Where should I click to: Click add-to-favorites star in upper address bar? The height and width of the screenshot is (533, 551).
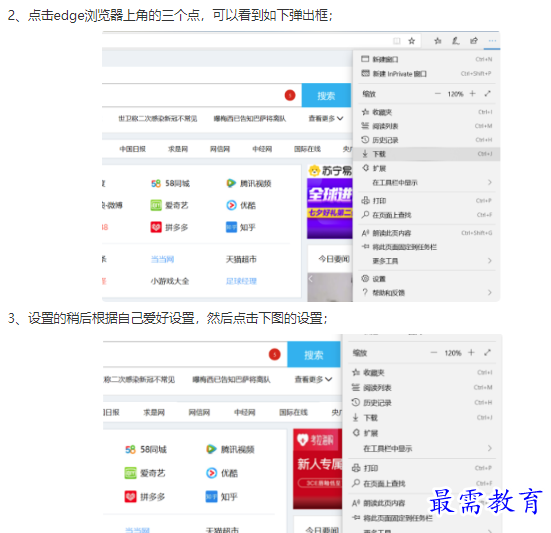pos(411,41)
